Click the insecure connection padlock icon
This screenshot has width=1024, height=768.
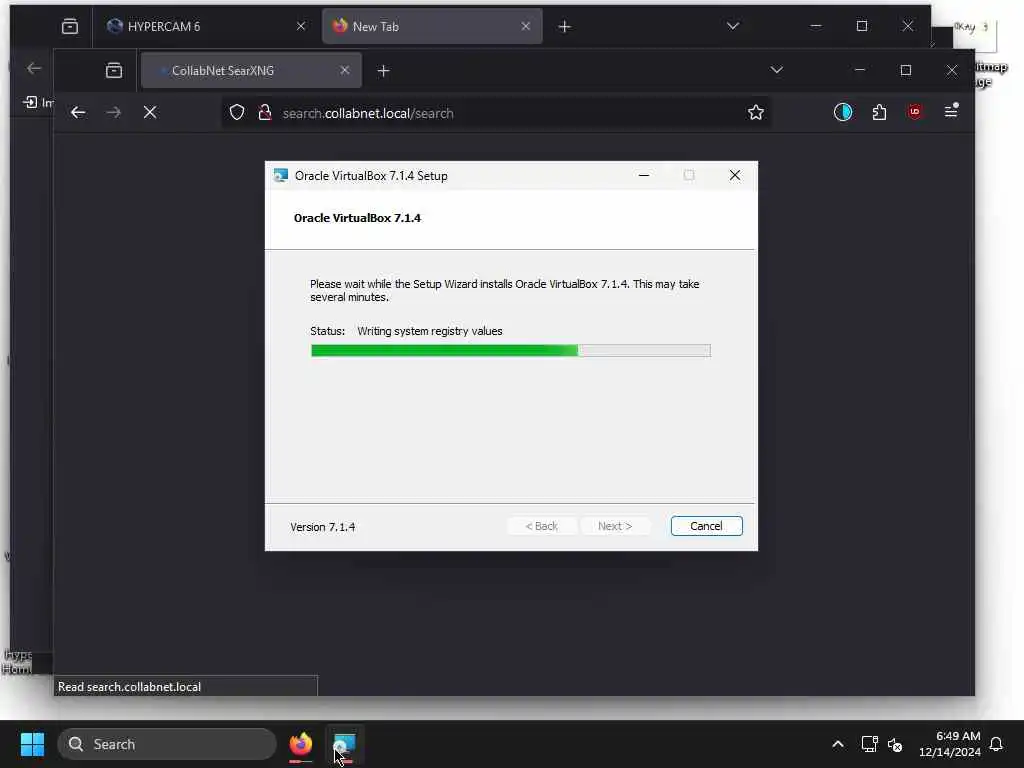coord(264,112)
